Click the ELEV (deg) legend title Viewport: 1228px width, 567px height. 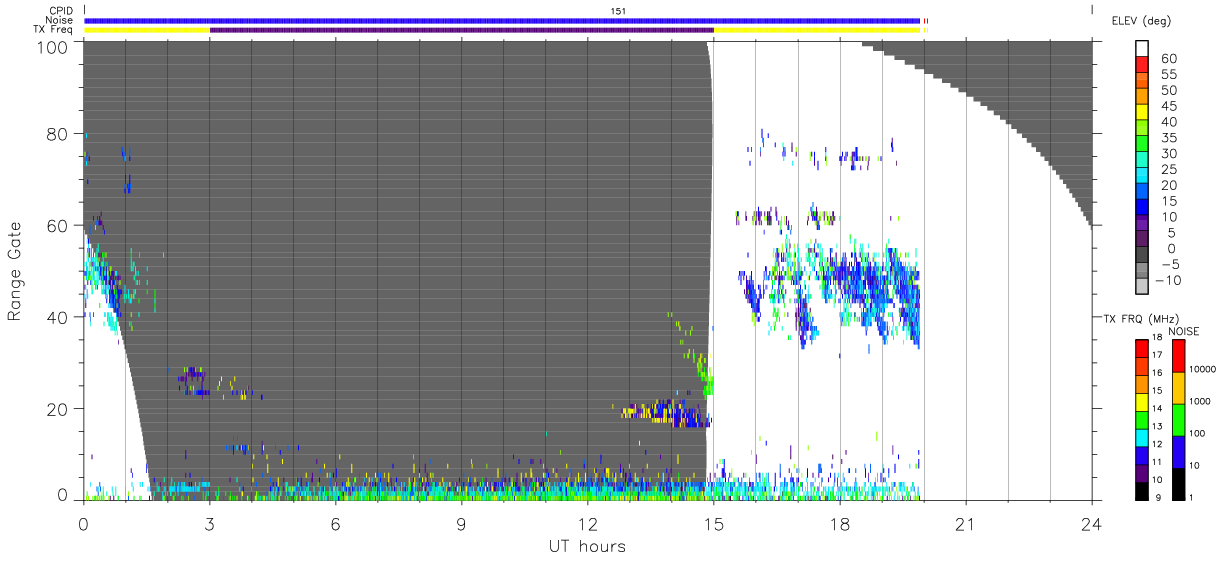[1141, 20]
